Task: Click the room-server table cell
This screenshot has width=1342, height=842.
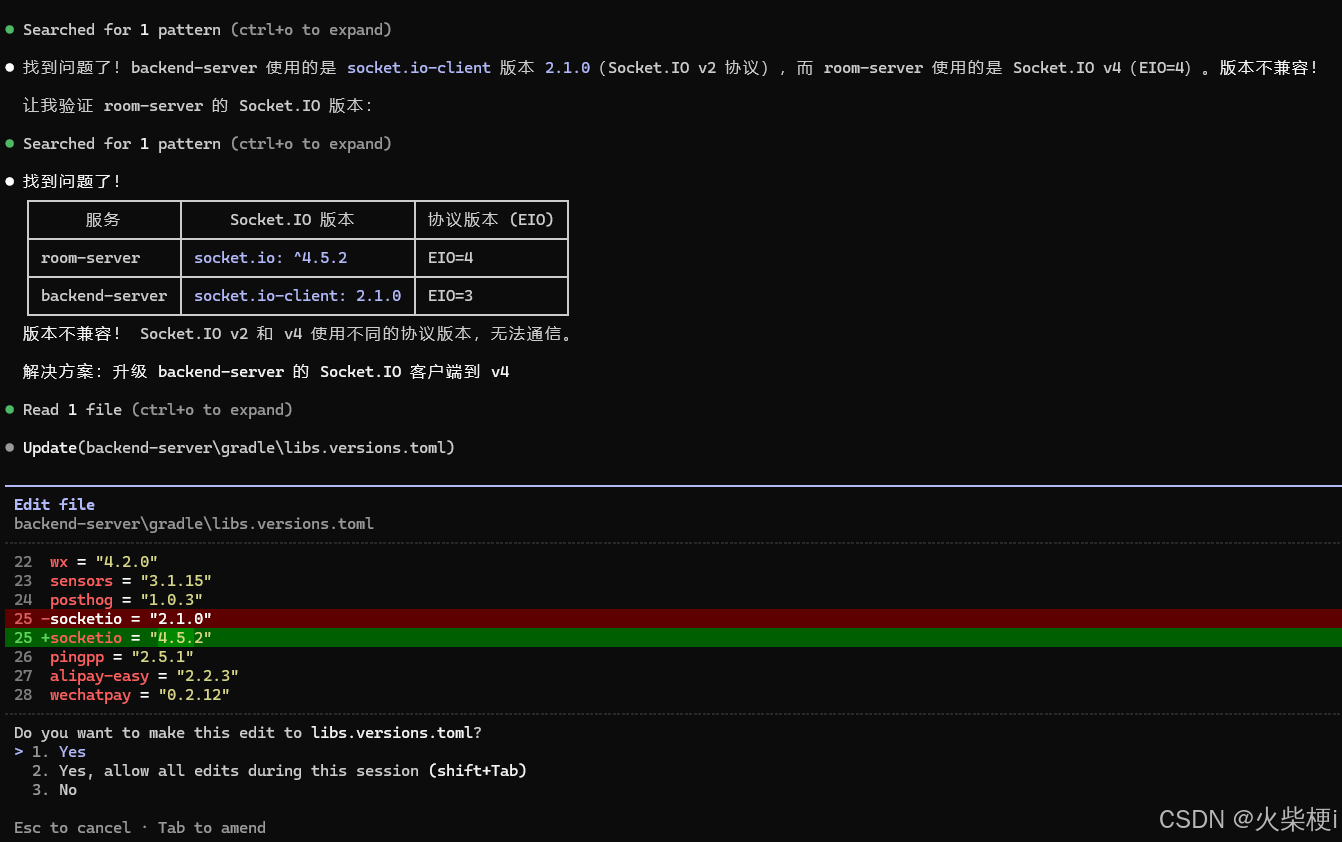Action: (104, 258)
